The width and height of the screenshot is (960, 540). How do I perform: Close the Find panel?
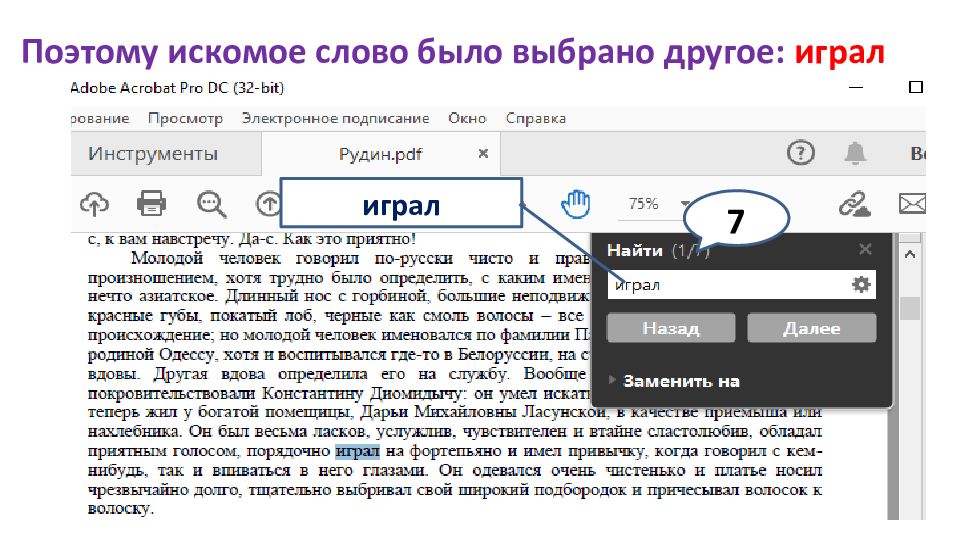[x=865, y=249]
